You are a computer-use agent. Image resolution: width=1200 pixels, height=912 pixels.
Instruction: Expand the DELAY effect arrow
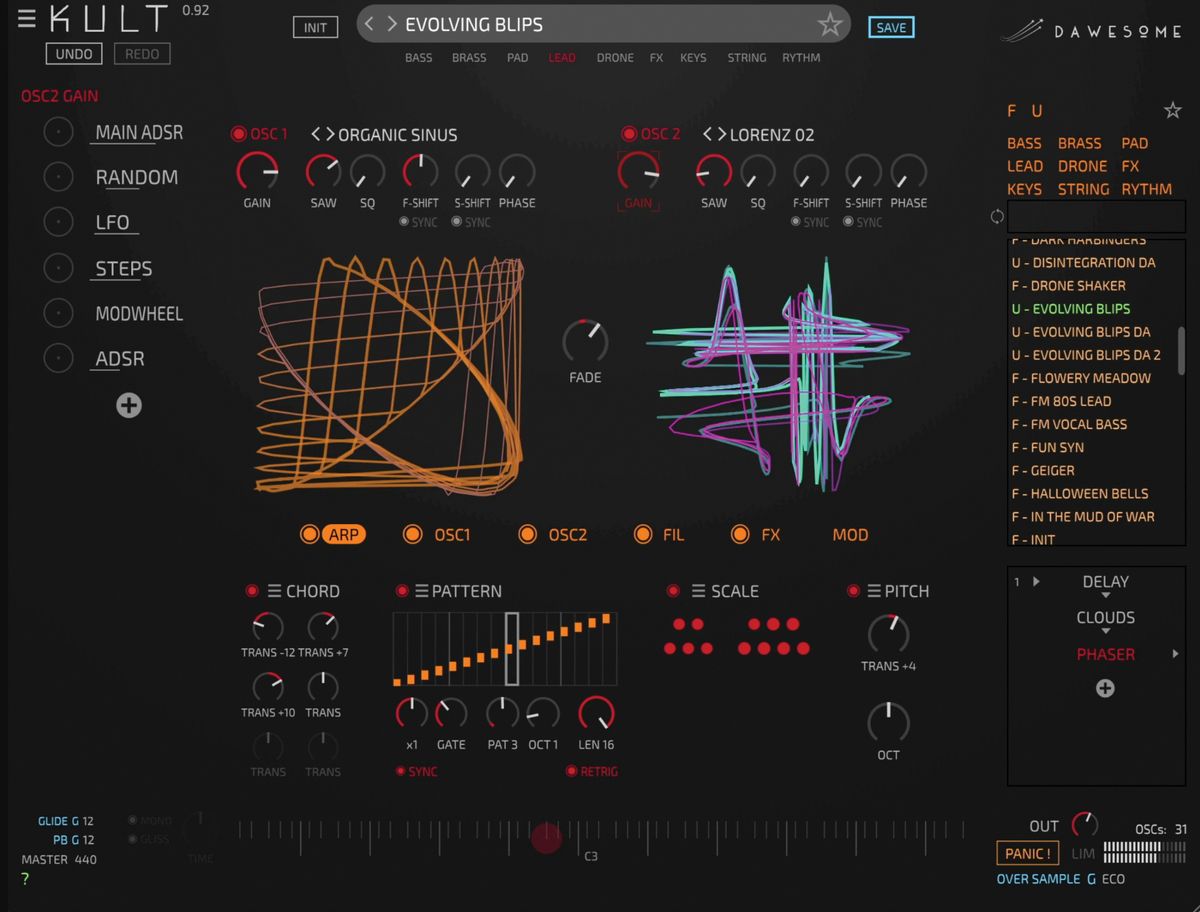pos(1105,596)
